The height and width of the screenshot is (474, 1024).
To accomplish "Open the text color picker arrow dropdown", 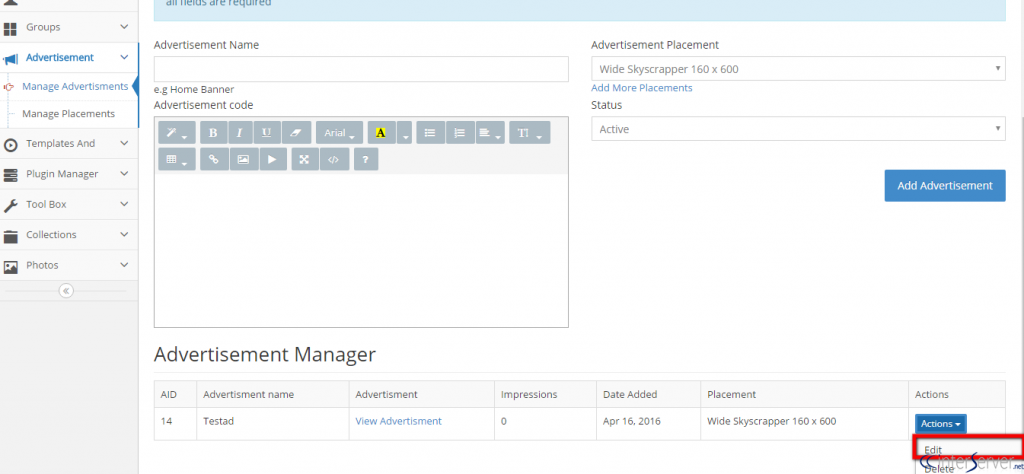I will coord(404,133).
